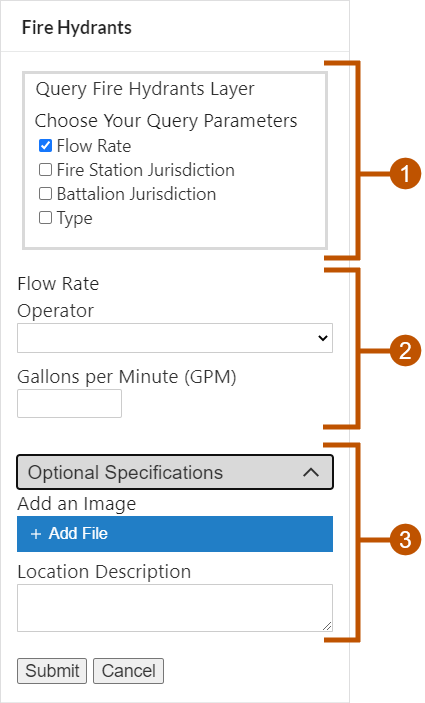
Task: Cancel the query form
Action: 128,671
